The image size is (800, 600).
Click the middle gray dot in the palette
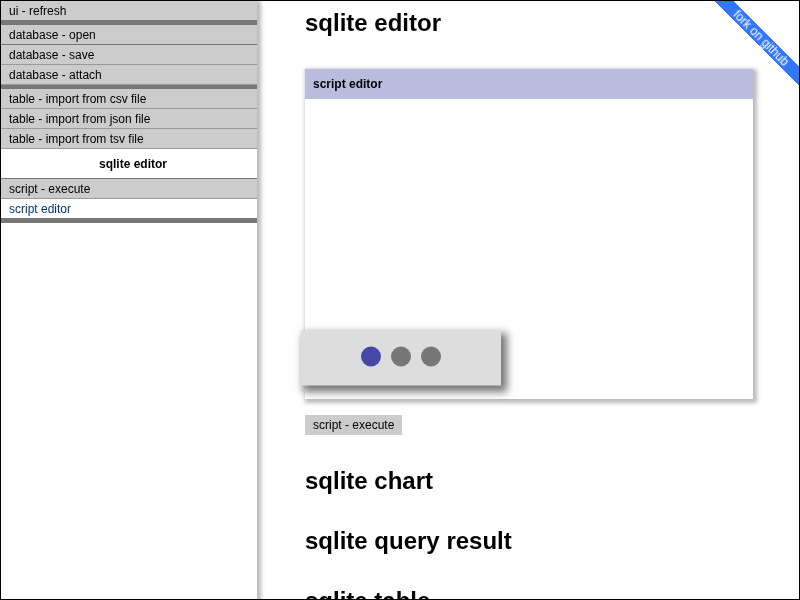pos(401,355)
